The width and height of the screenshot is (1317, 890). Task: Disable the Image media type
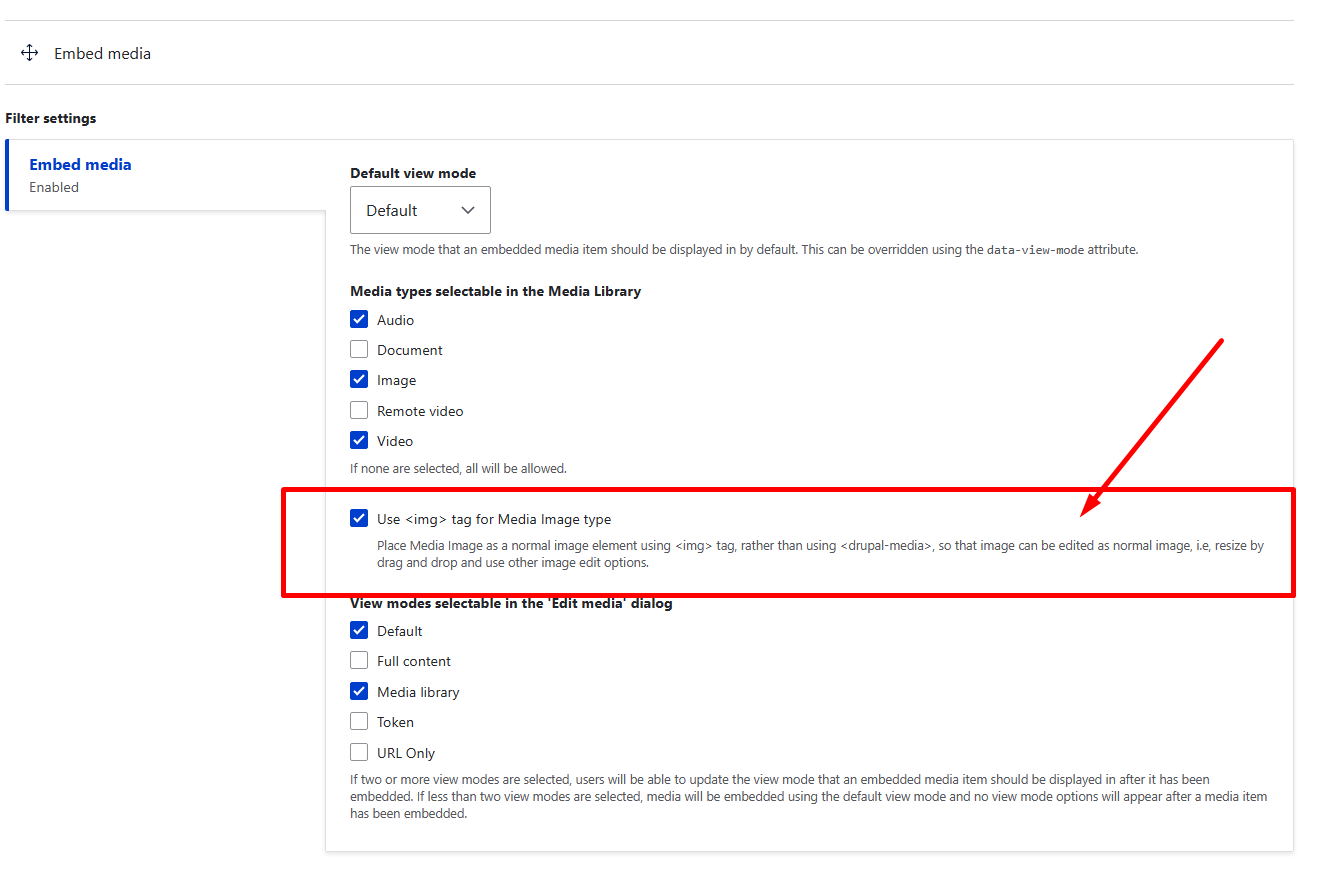click(x=359, y=379)
